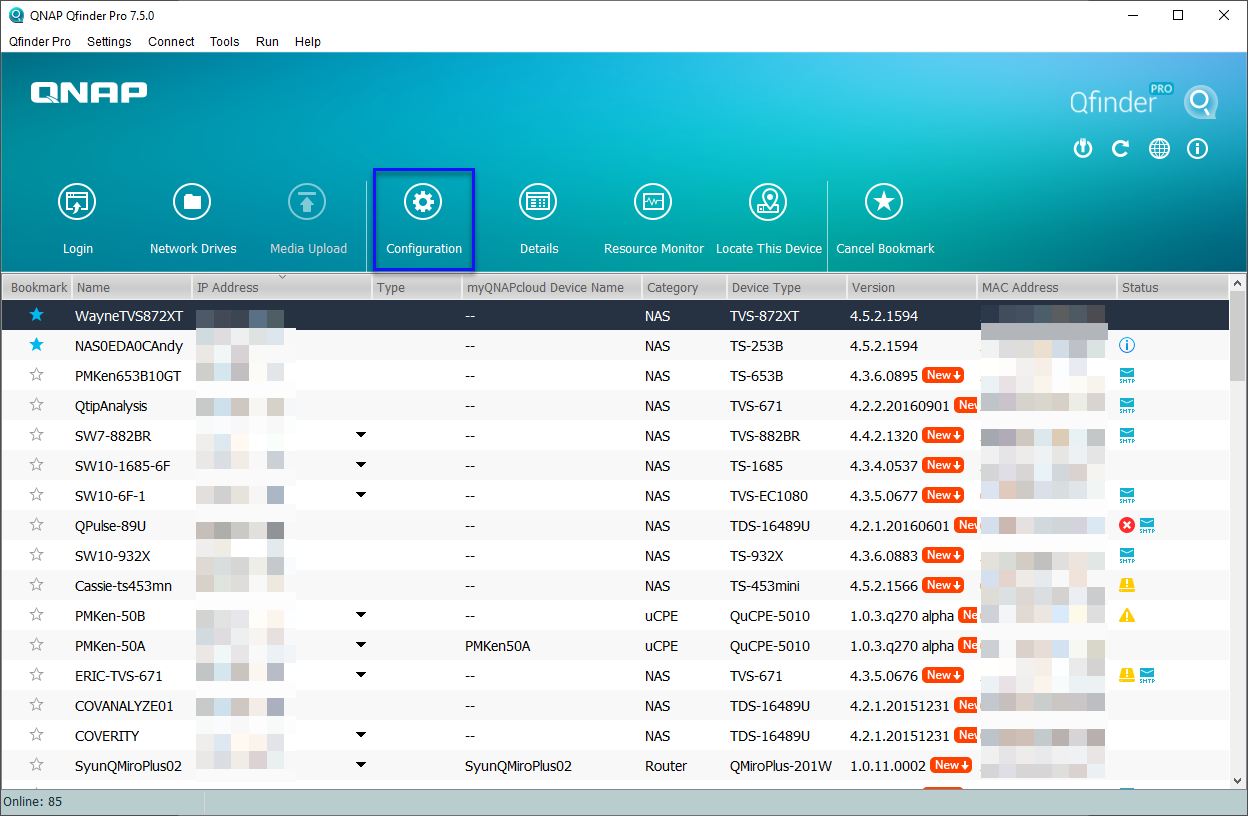Select the COVANALYZE01 row name

click(x=124, y=706)
